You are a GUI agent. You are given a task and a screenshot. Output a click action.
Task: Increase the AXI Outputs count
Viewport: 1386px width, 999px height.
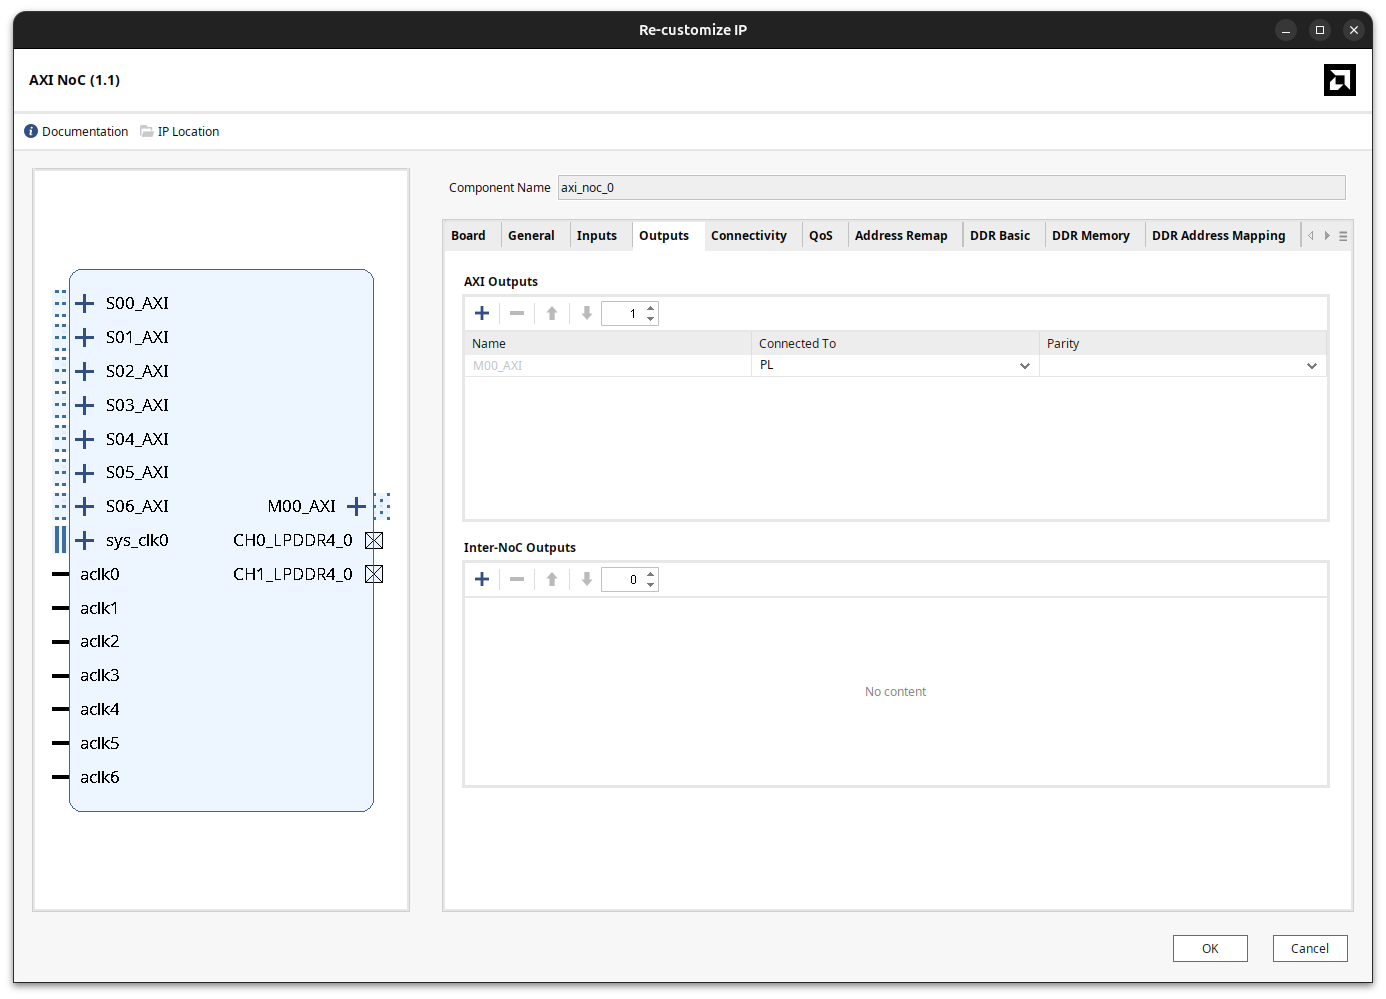651,308
